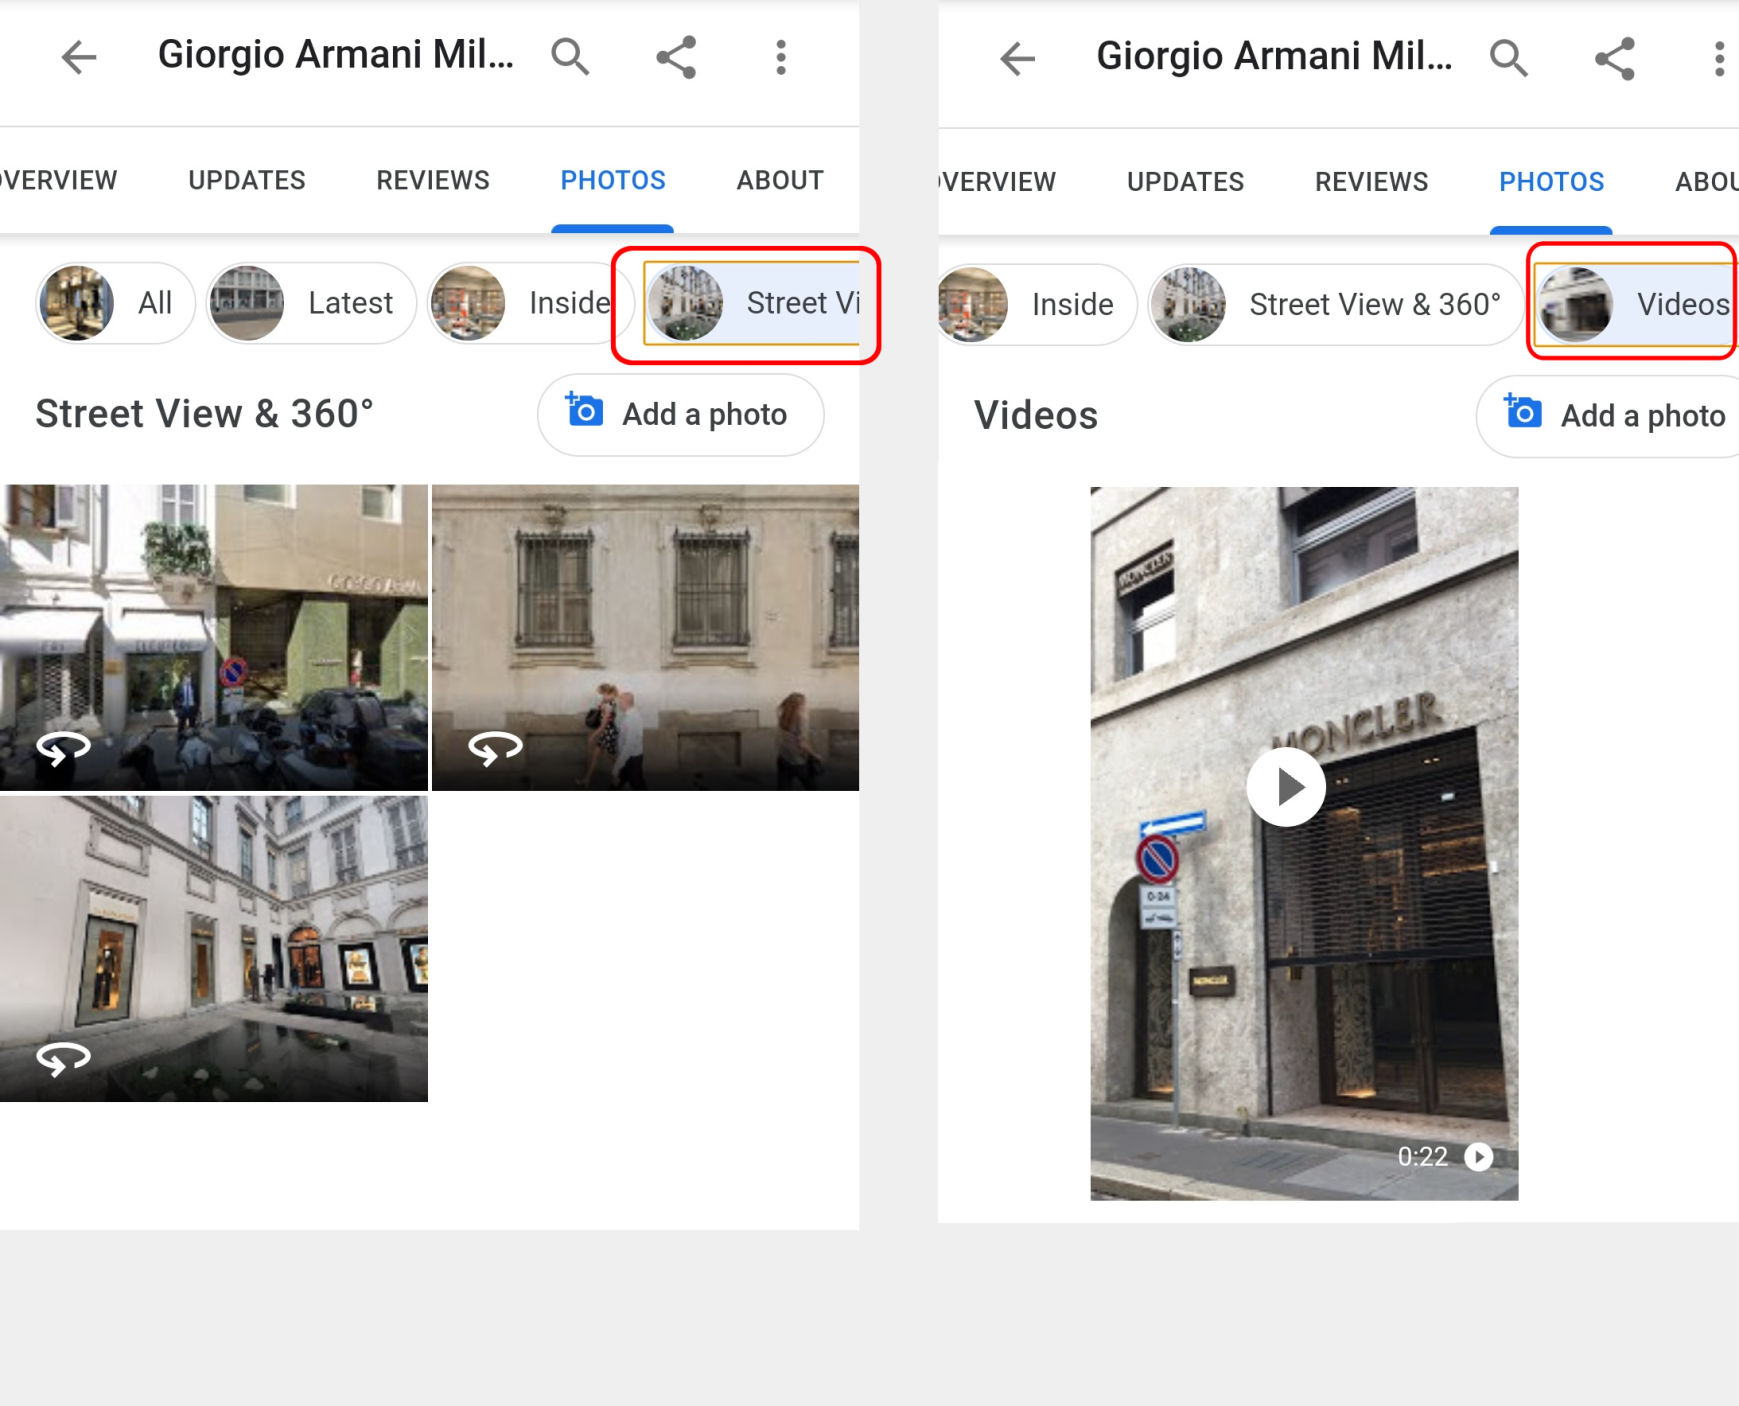The width and height of the screenshot is (1739, 1406).
Task: Switch to Reviews tab on left screen
Action: click(433, 180)
